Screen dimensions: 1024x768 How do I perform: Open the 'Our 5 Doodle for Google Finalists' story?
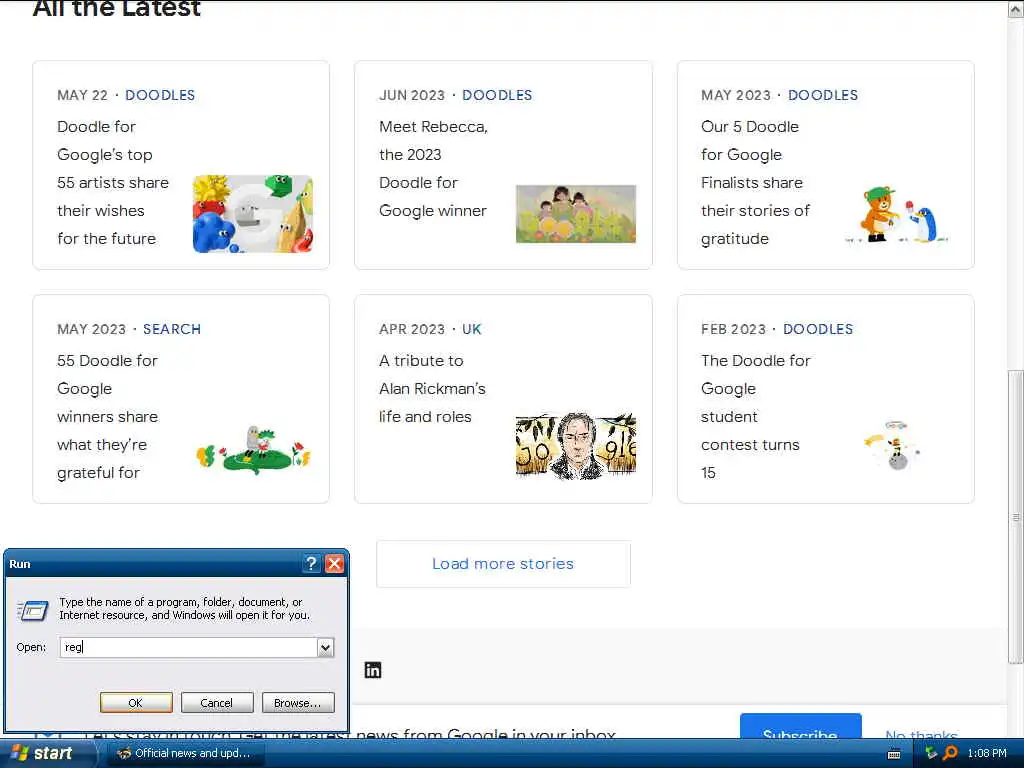tap(755, 182)
